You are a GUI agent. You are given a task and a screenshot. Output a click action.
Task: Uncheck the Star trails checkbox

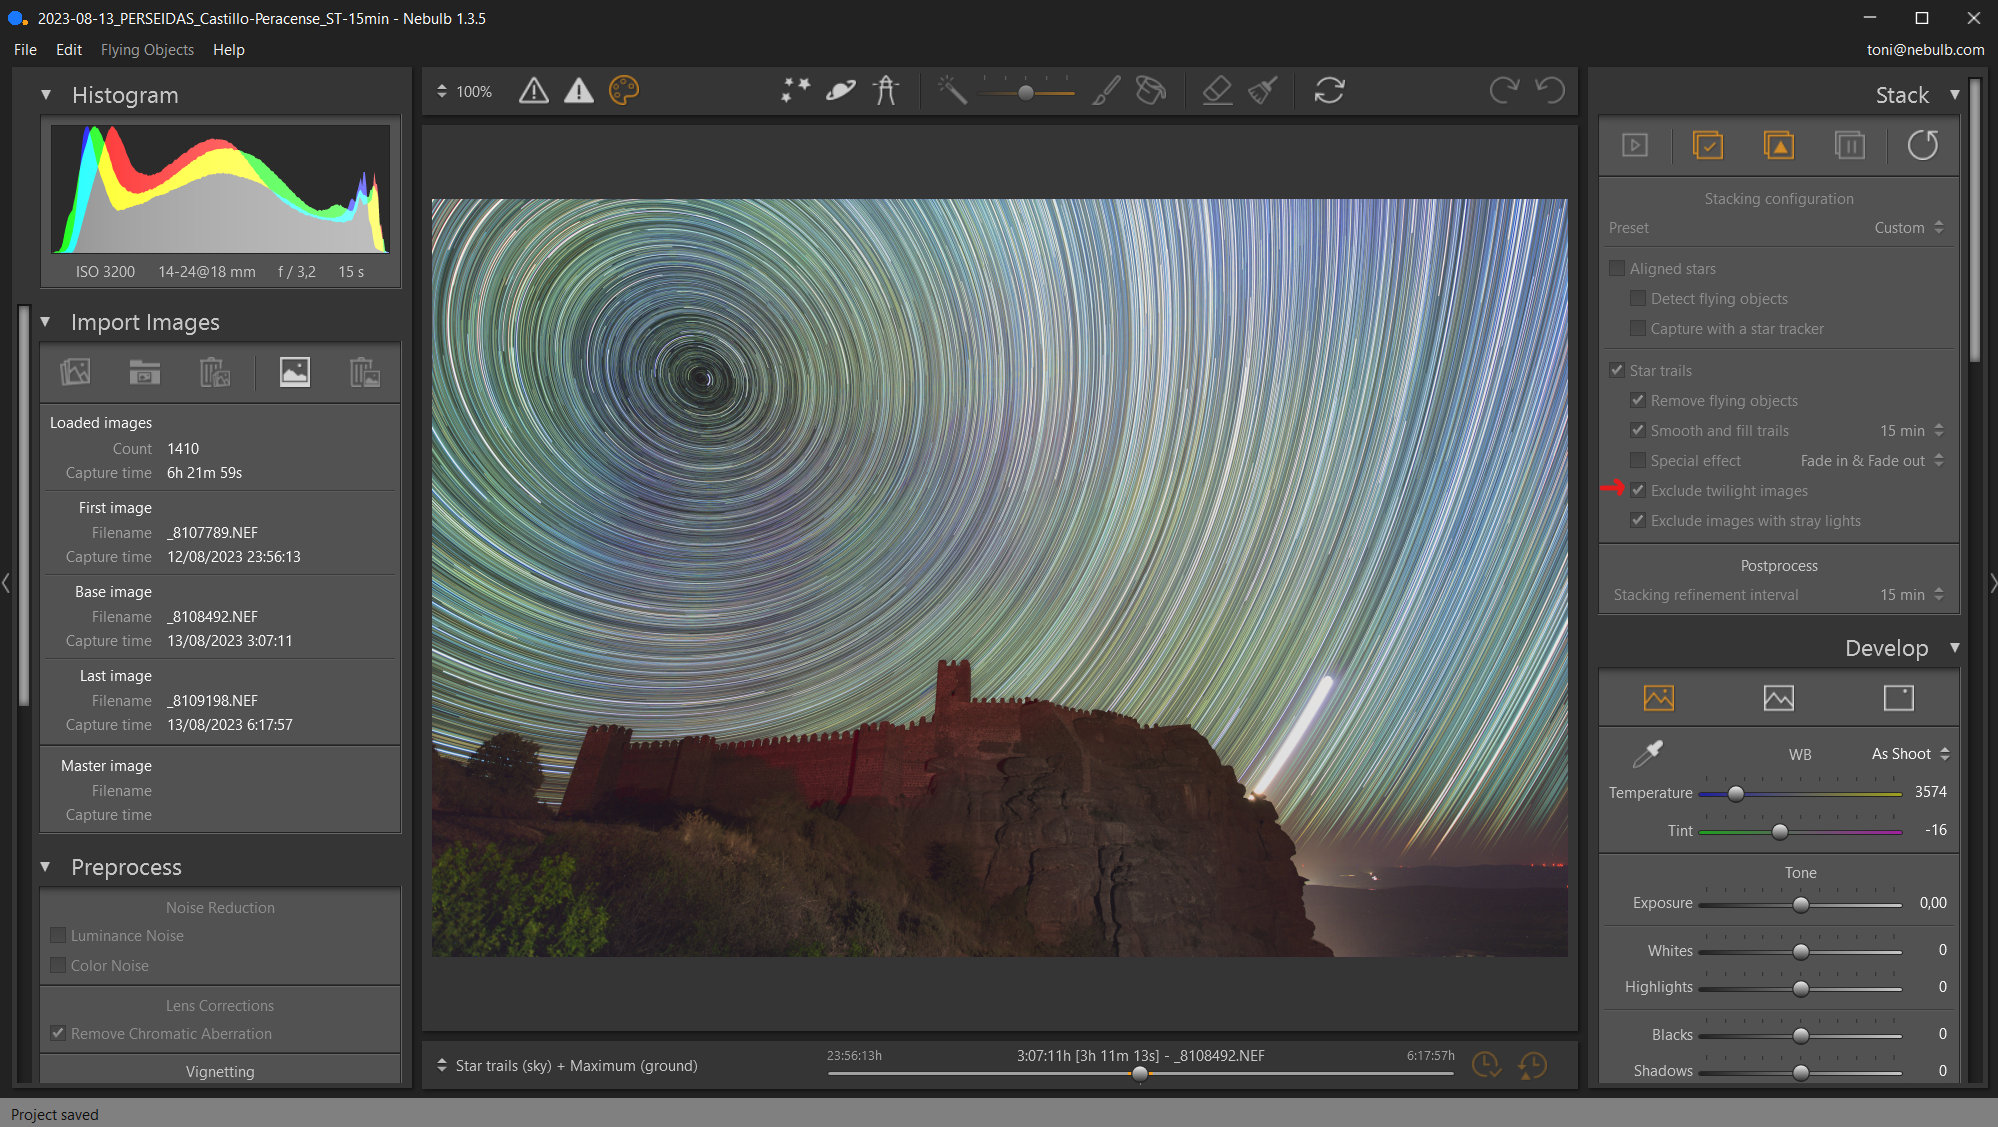coord(1617,370)
